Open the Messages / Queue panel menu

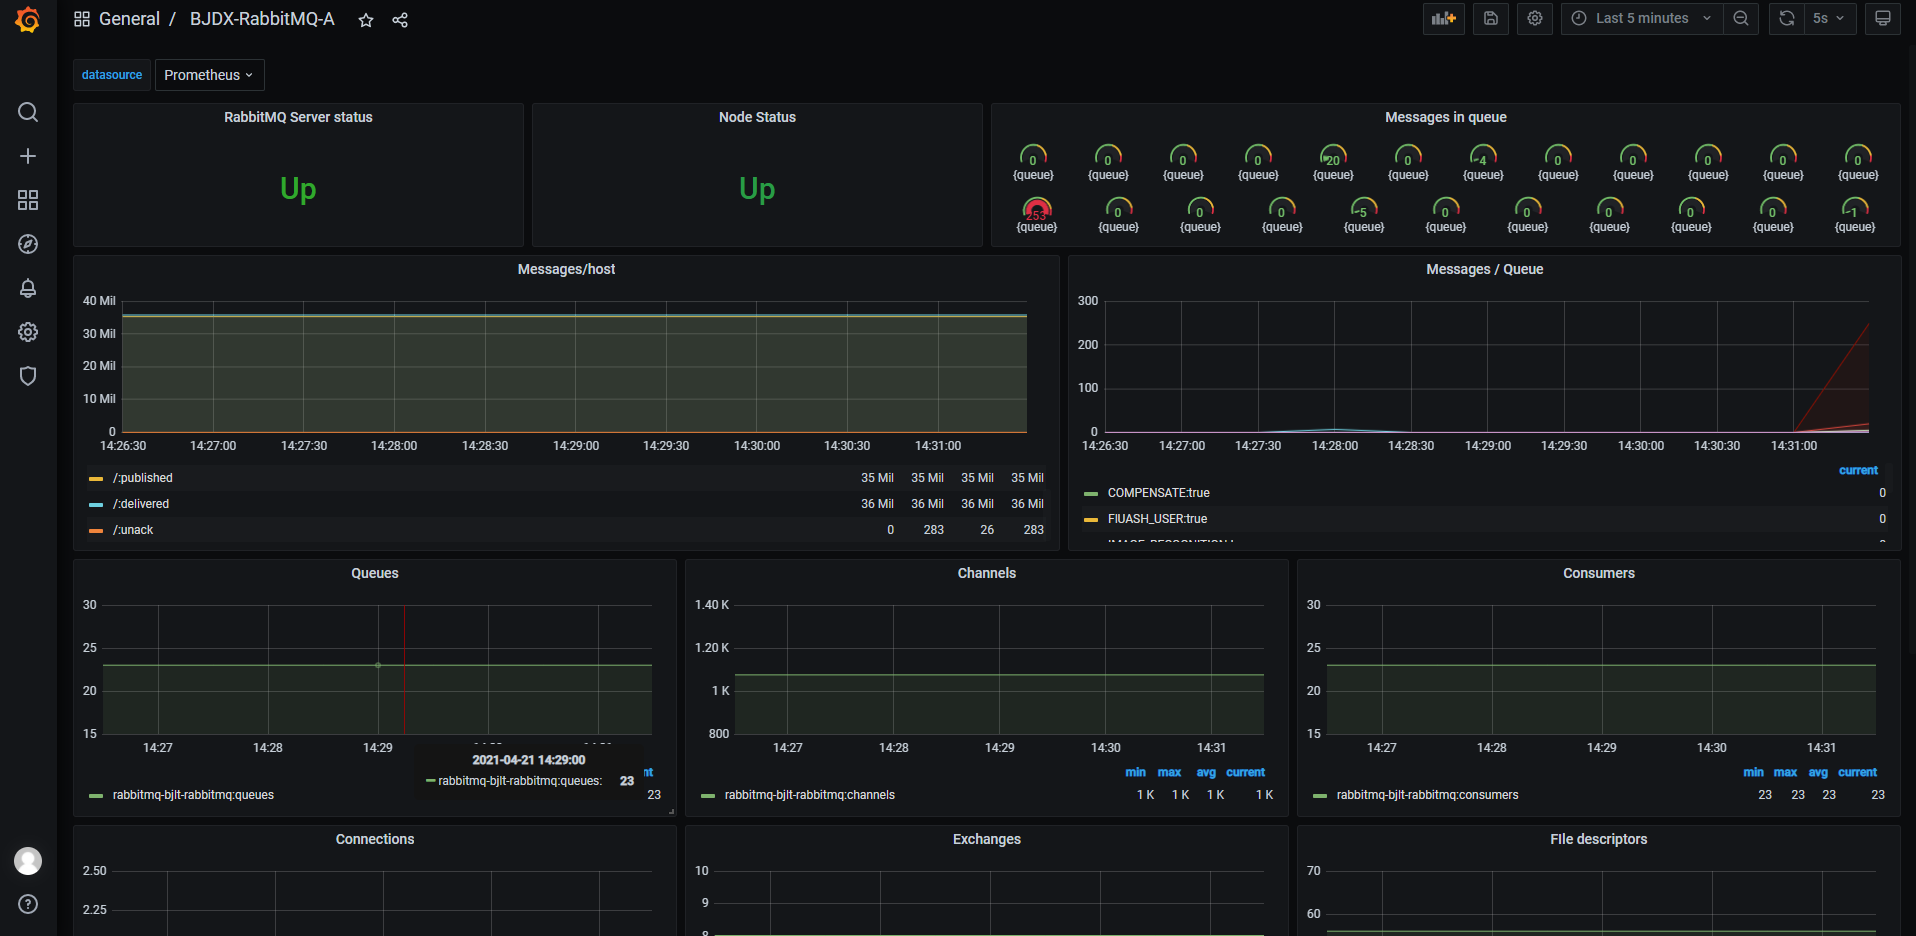click(x=1484, y=269)
